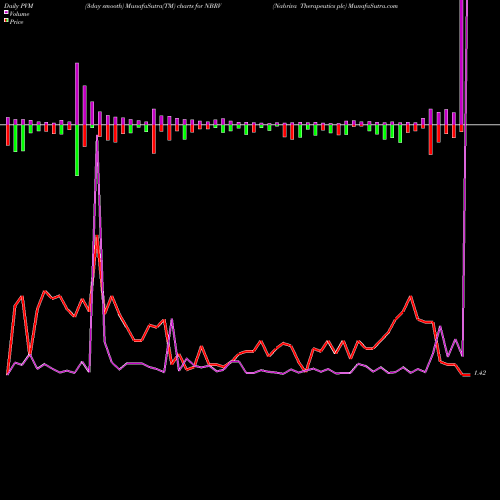This screenshot has width=500, height=500.
Task: Click the 3day smooth MunafaSutra charts for NBRV title
Action: pyautogui.click(x=153, y=6)
